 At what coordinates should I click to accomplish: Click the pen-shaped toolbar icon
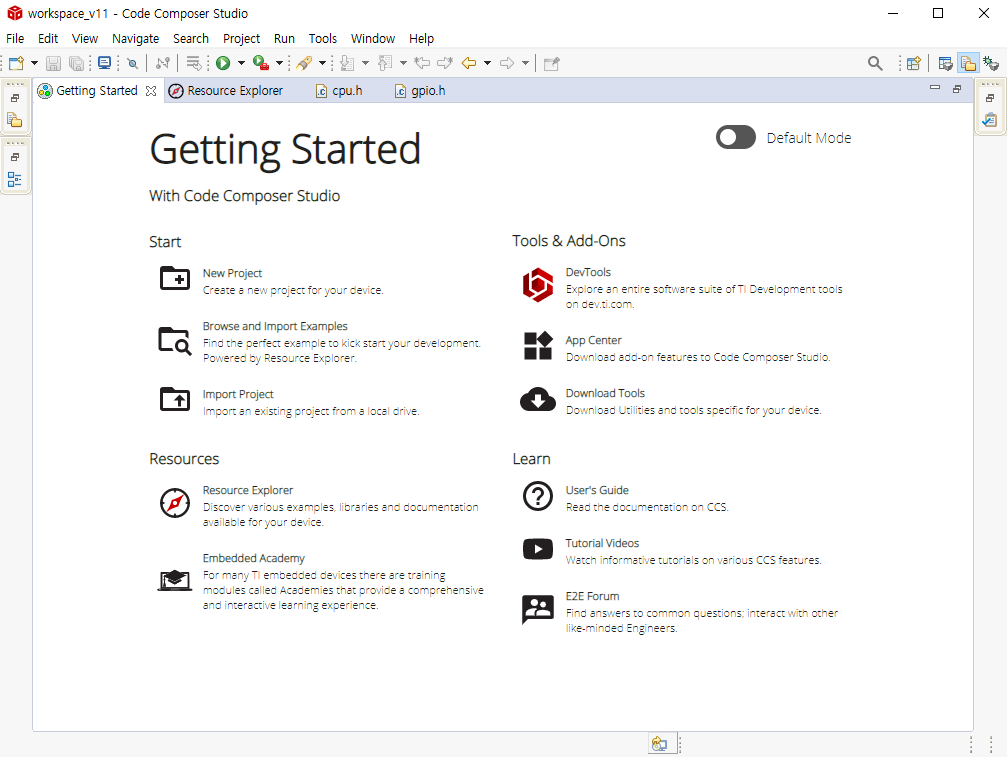point(304,63)
